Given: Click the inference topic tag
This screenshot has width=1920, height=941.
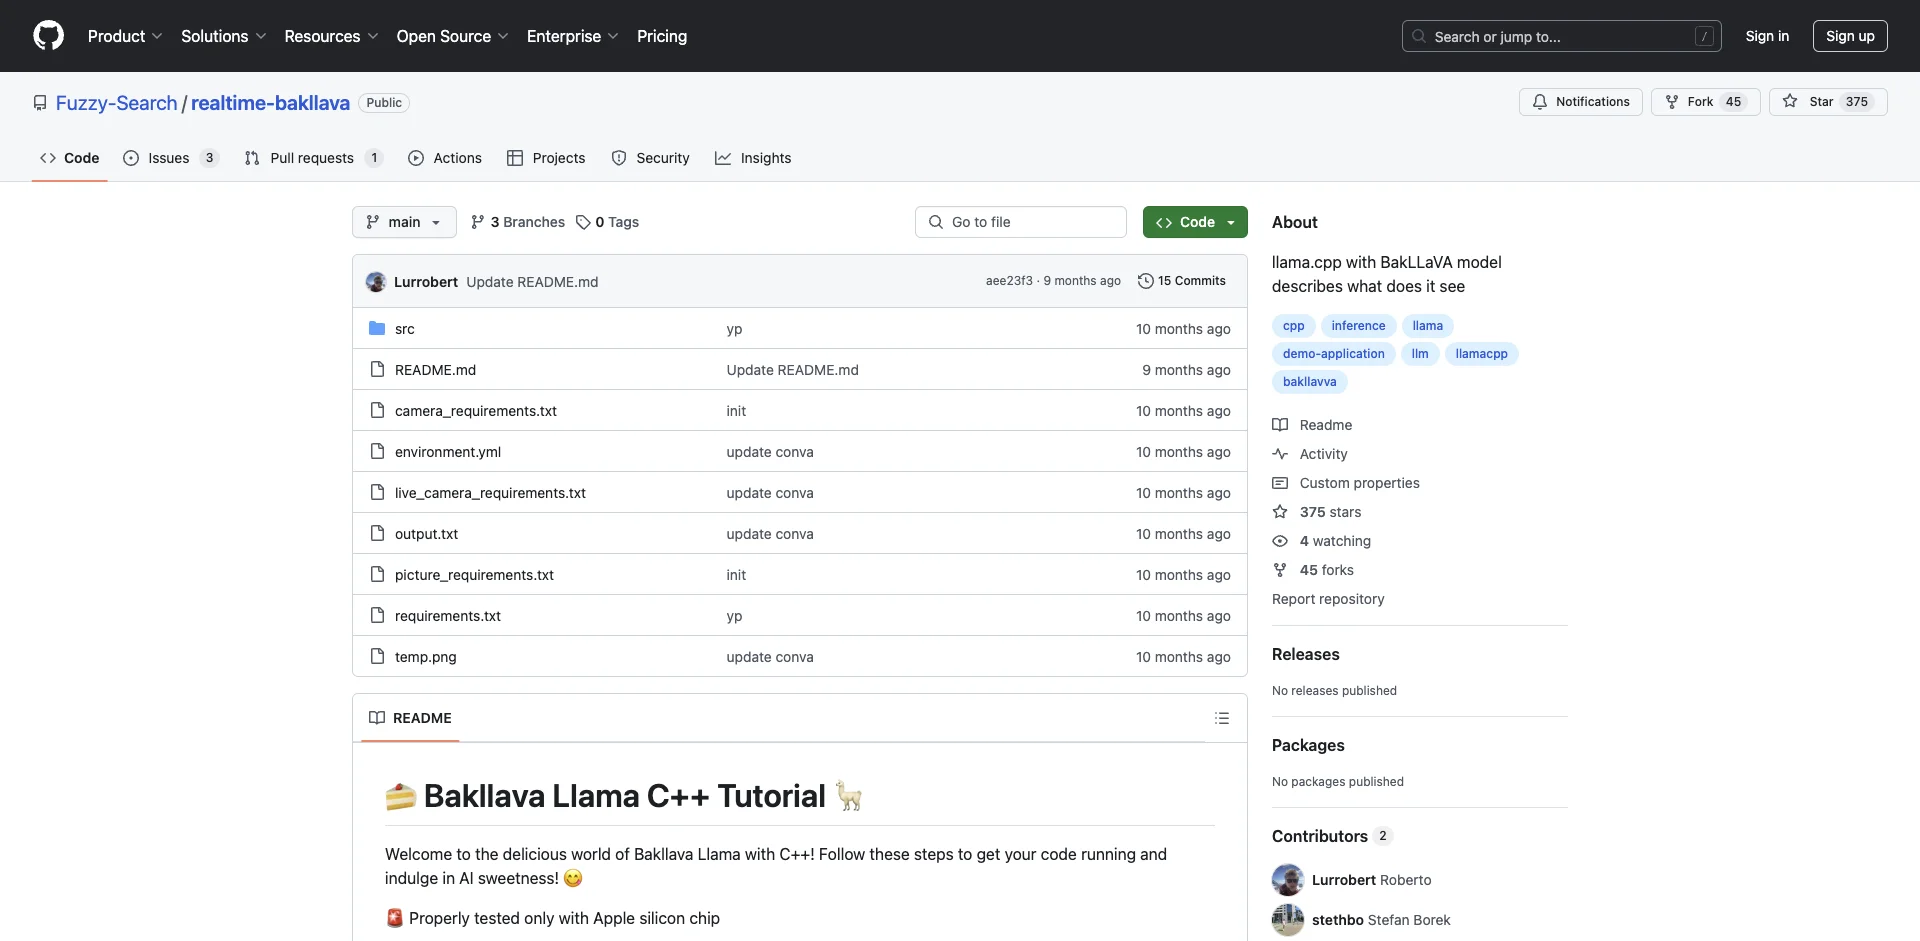Looking at the screenshot, I should pyautogui.click(x=1358, y=326).
